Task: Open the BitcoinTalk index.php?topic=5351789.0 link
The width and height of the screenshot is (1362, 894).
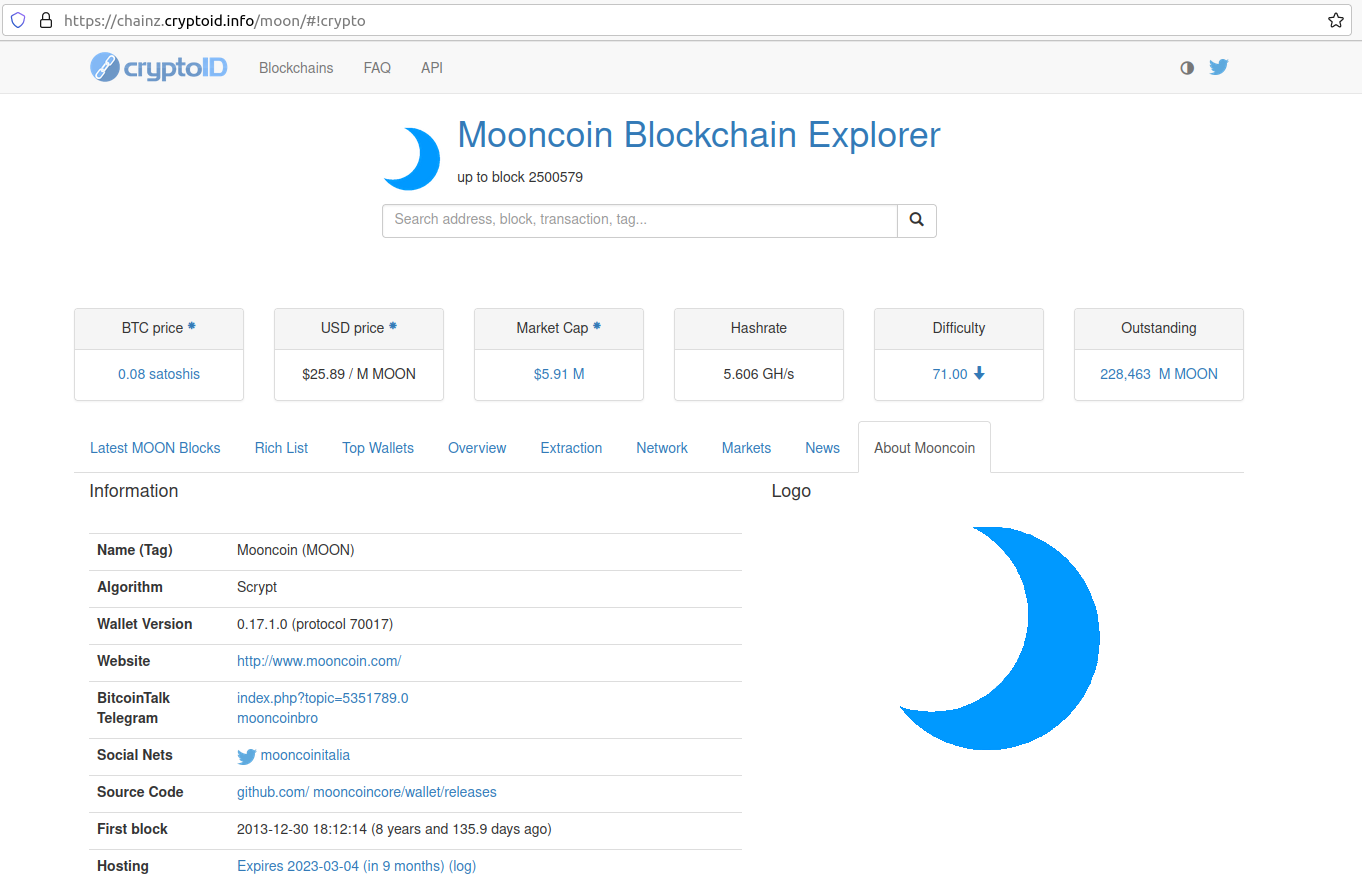Action: point(322,698)
